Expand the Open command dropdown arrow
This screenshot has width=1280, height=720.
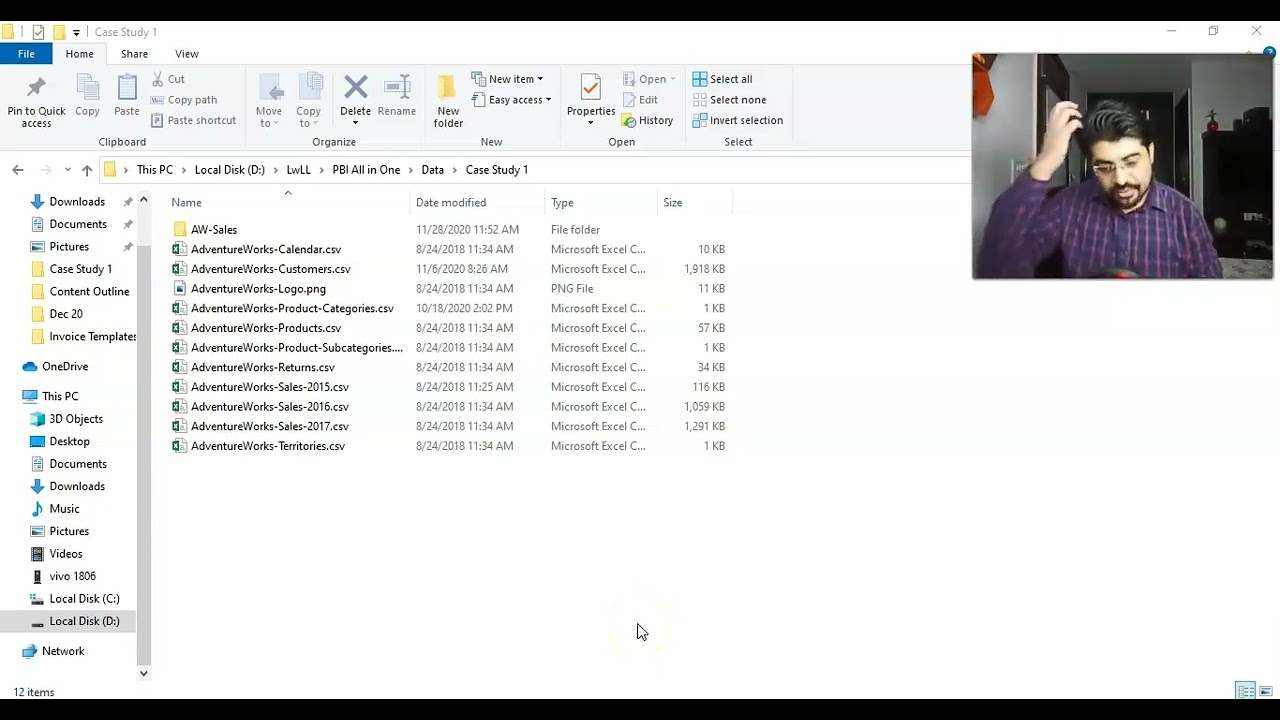click(673, 79)
